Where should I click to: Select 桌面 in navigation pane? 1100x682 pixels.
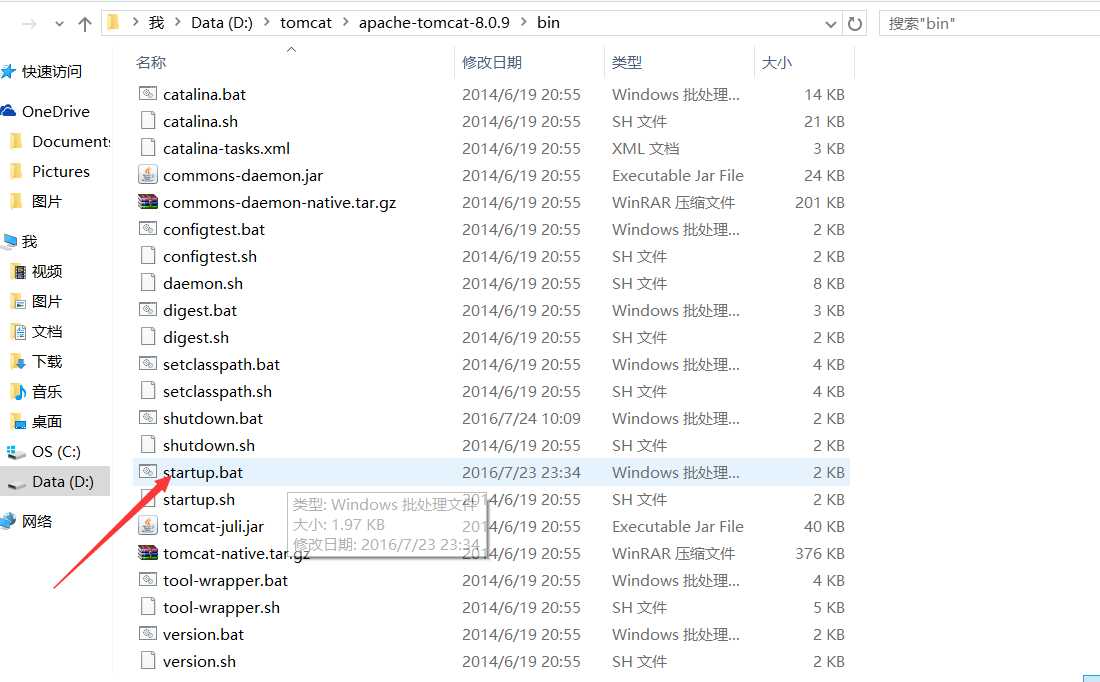tap(46, 422)
